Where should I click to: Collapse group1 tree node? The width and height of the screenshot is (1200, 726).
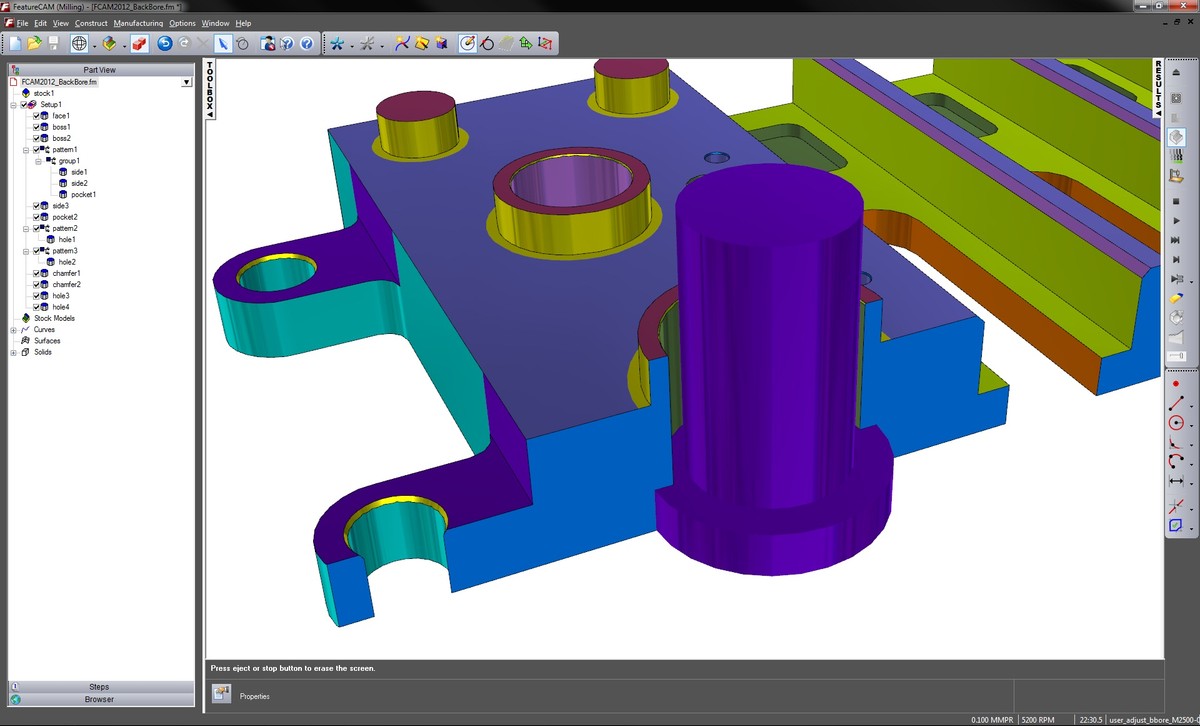coord(38,161)
